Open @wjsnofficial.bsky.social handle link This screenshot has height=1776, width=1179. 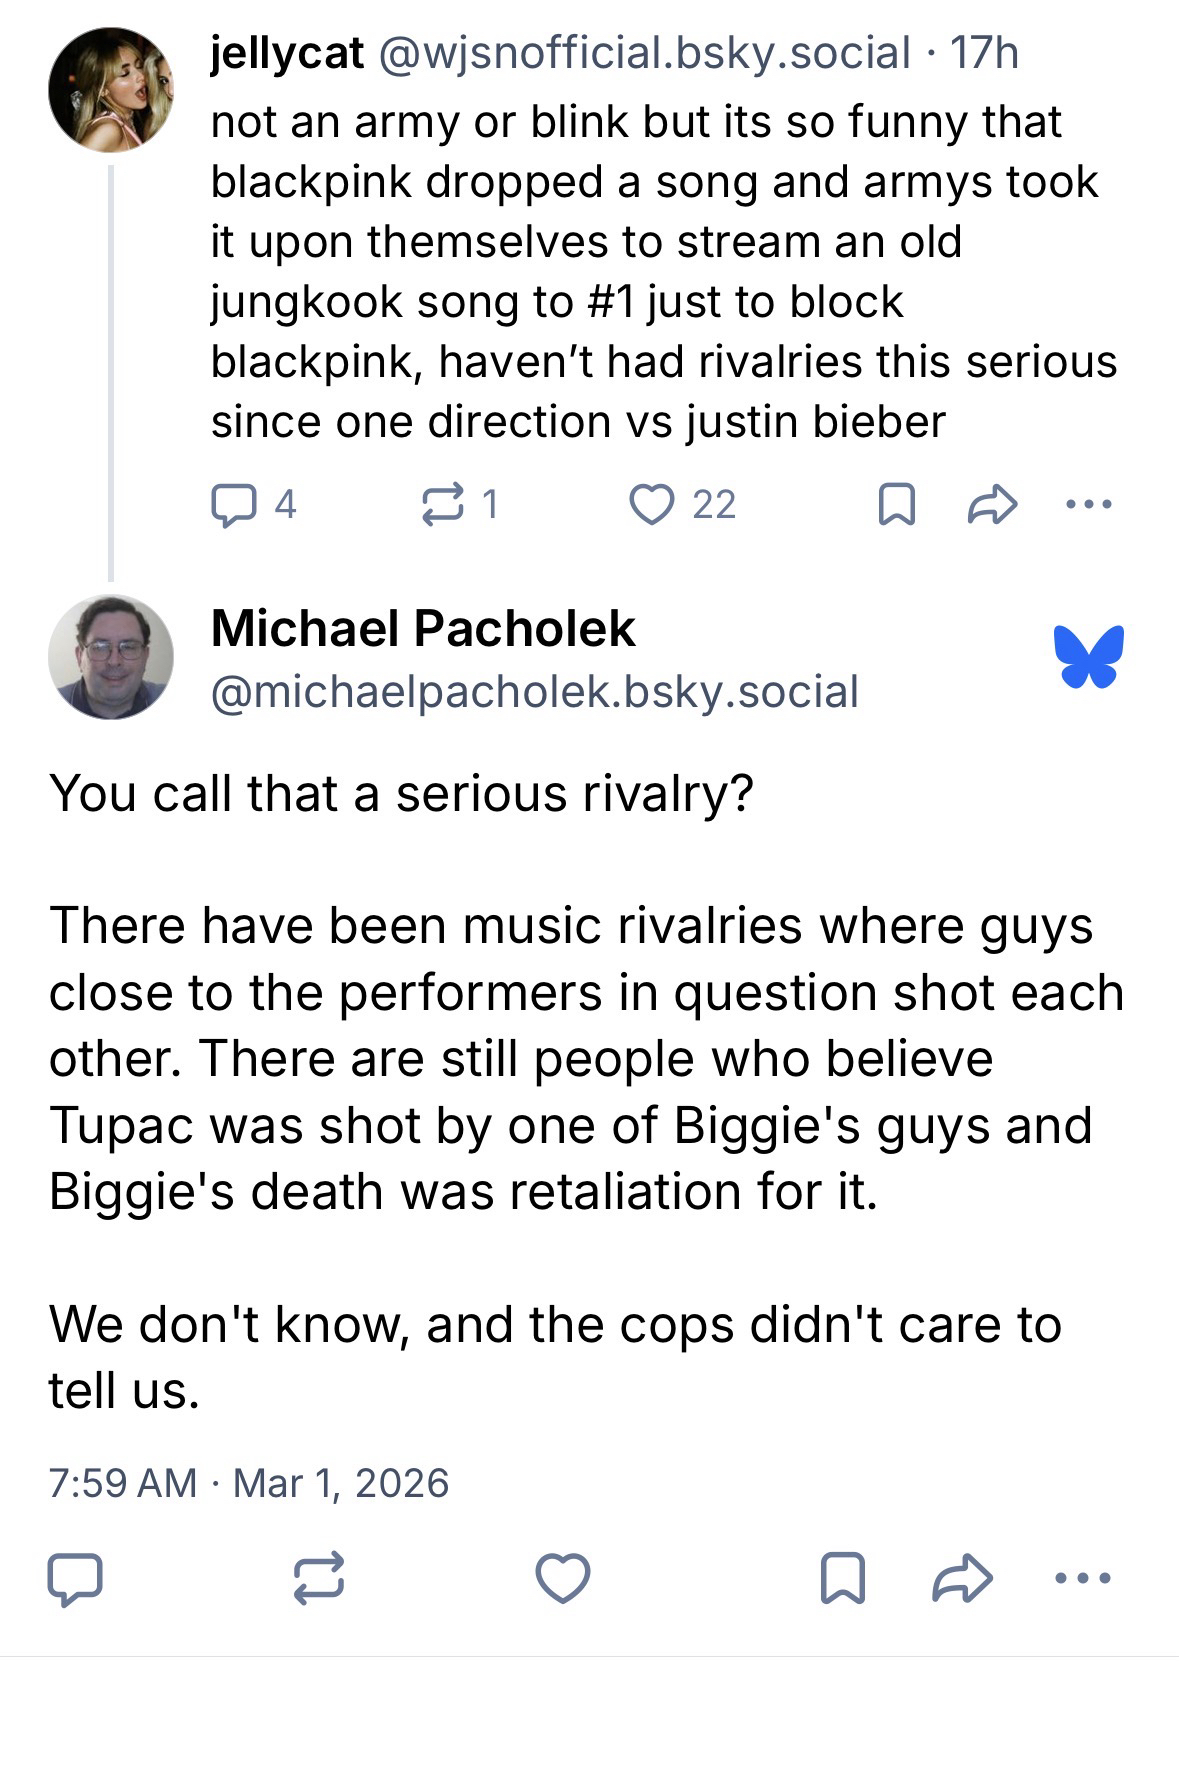[x=643, y=53]
